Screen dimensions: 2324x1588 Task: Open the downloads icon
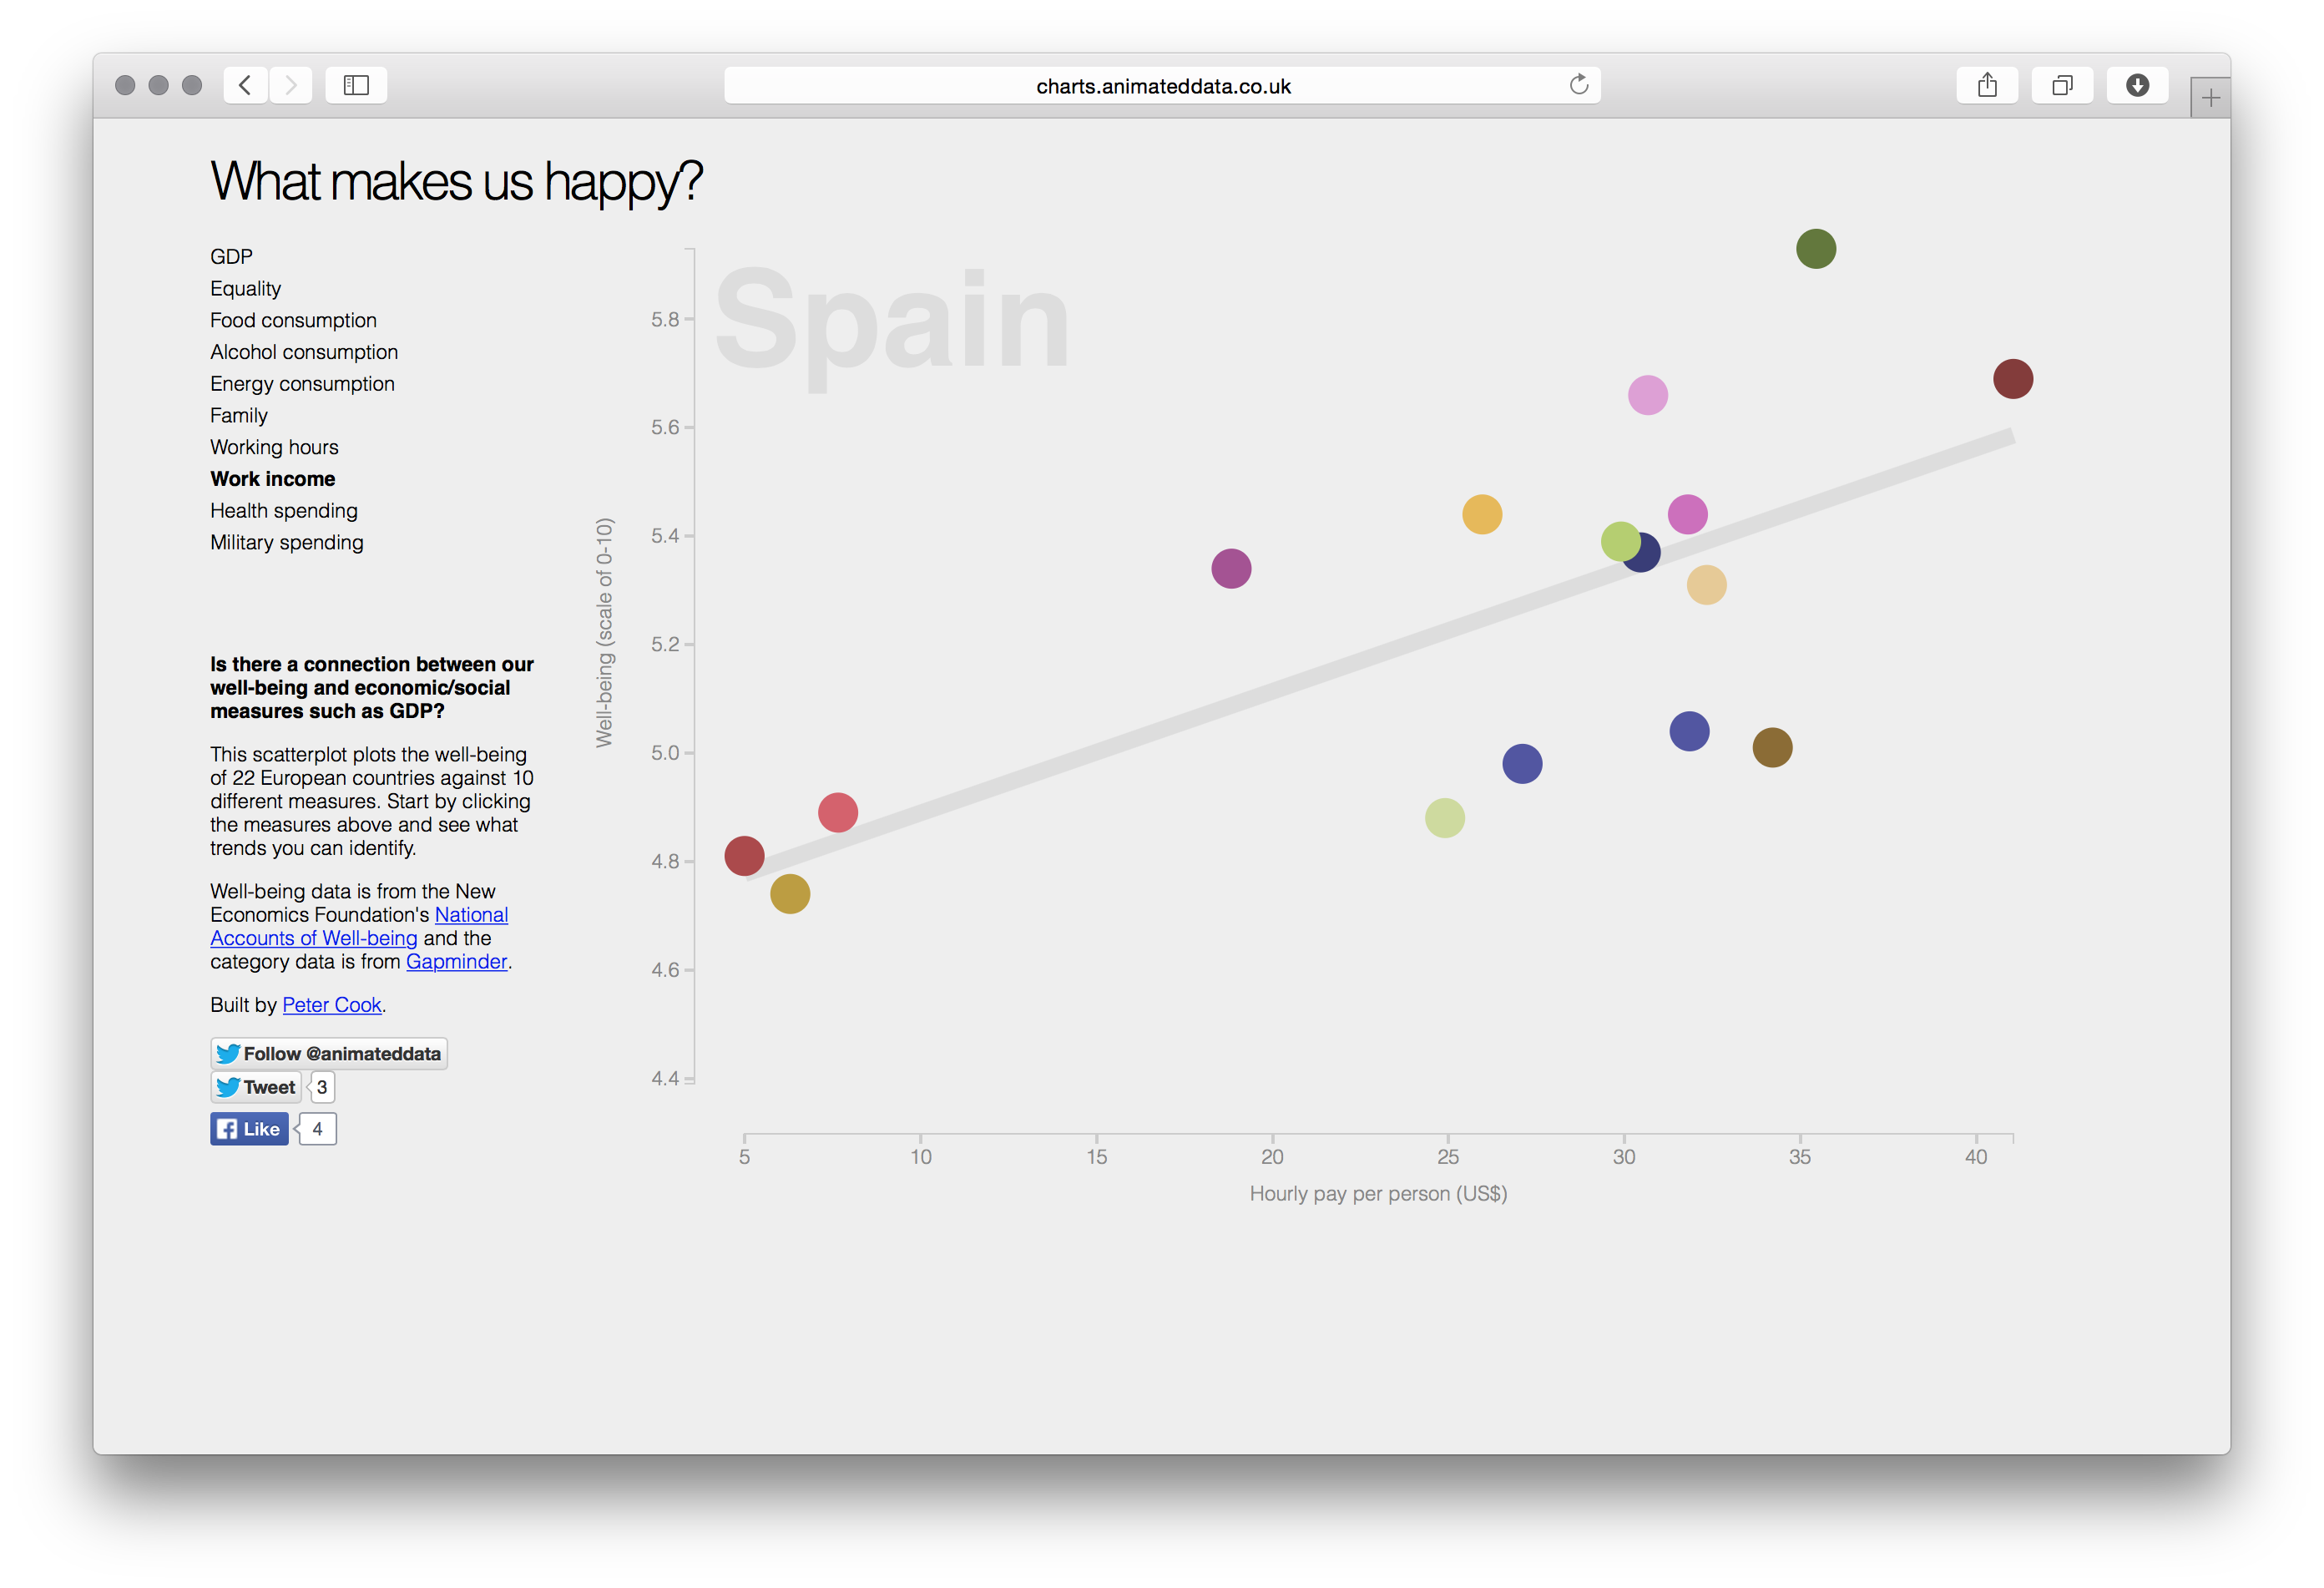pyautogui.click(x=2137, y=85)
